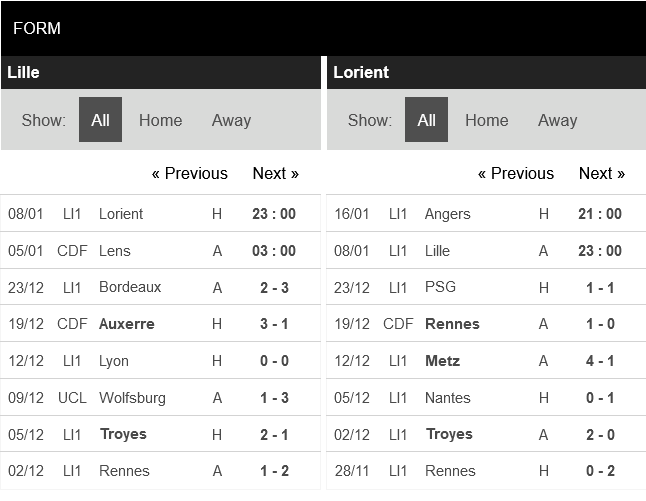Switch to Lorient's Home matches tab
This screenshot has width=646, height=501.
coord(487,120)
